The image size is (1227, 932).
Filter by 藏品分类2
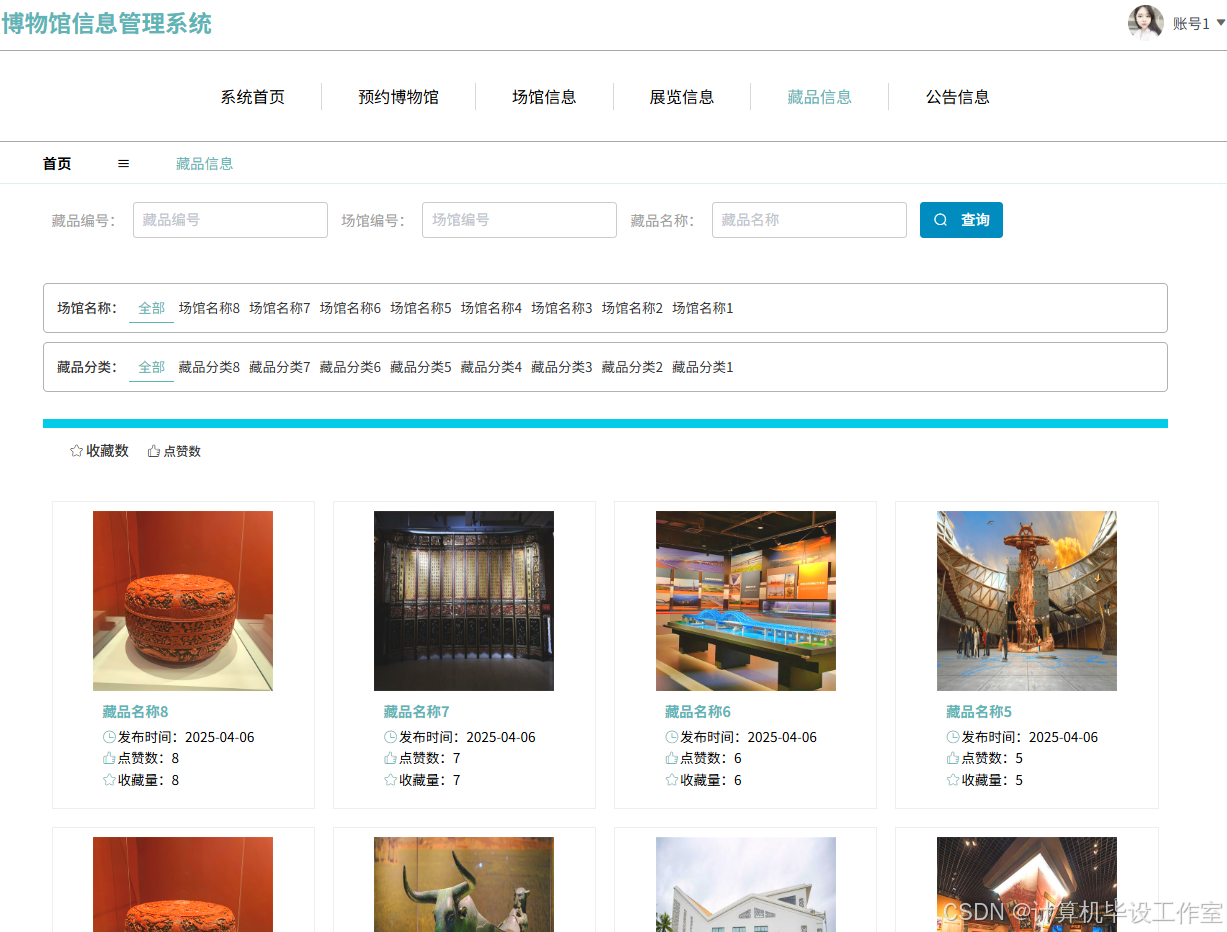click(x=632, y=367)
